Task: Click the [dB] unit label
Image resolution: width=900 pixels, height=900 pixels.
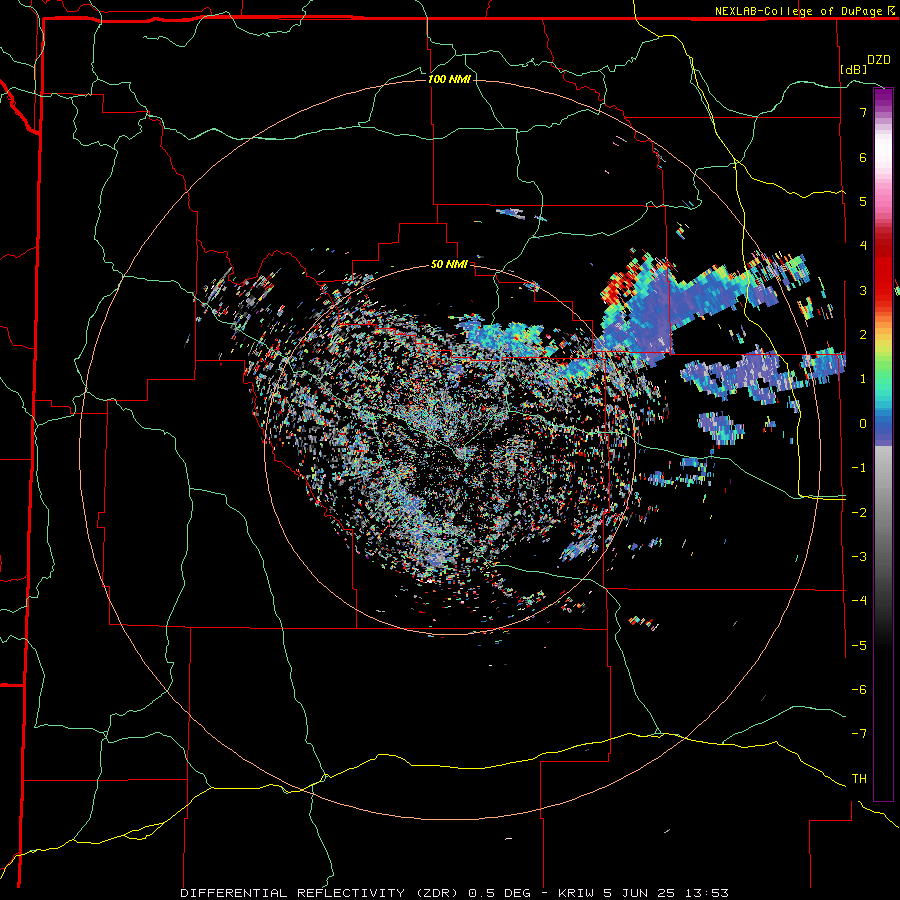Action: click(x=854, y=69)
